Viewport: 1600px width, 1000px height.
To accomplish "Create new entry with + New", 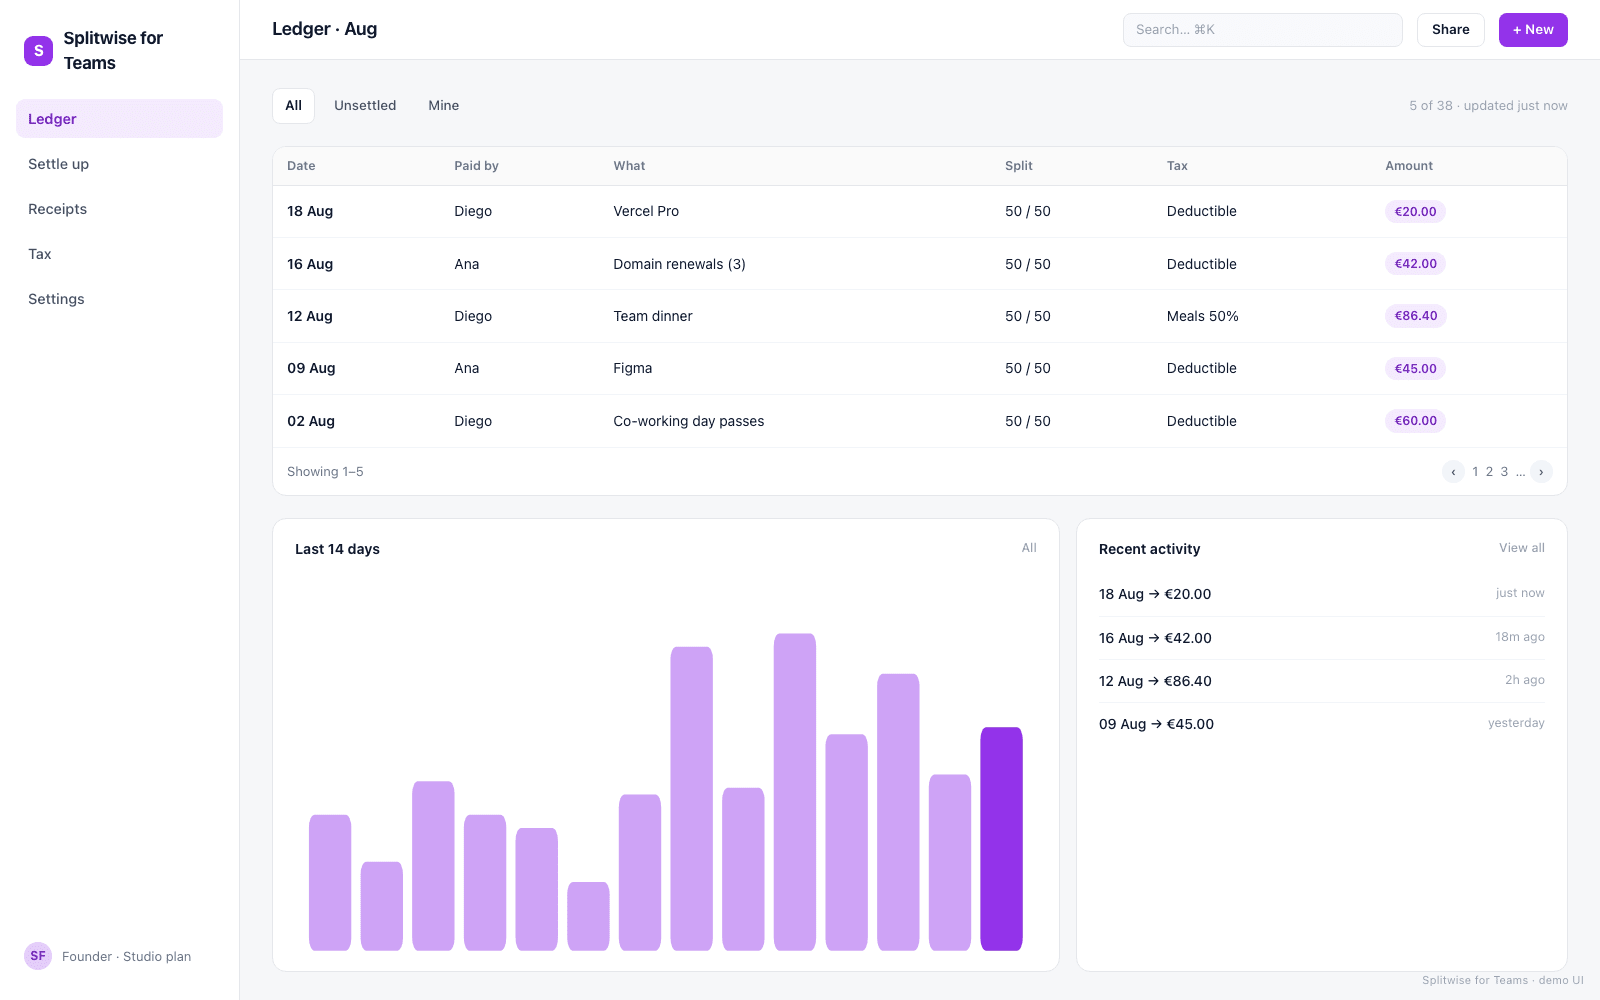I will click(1533, 30).
